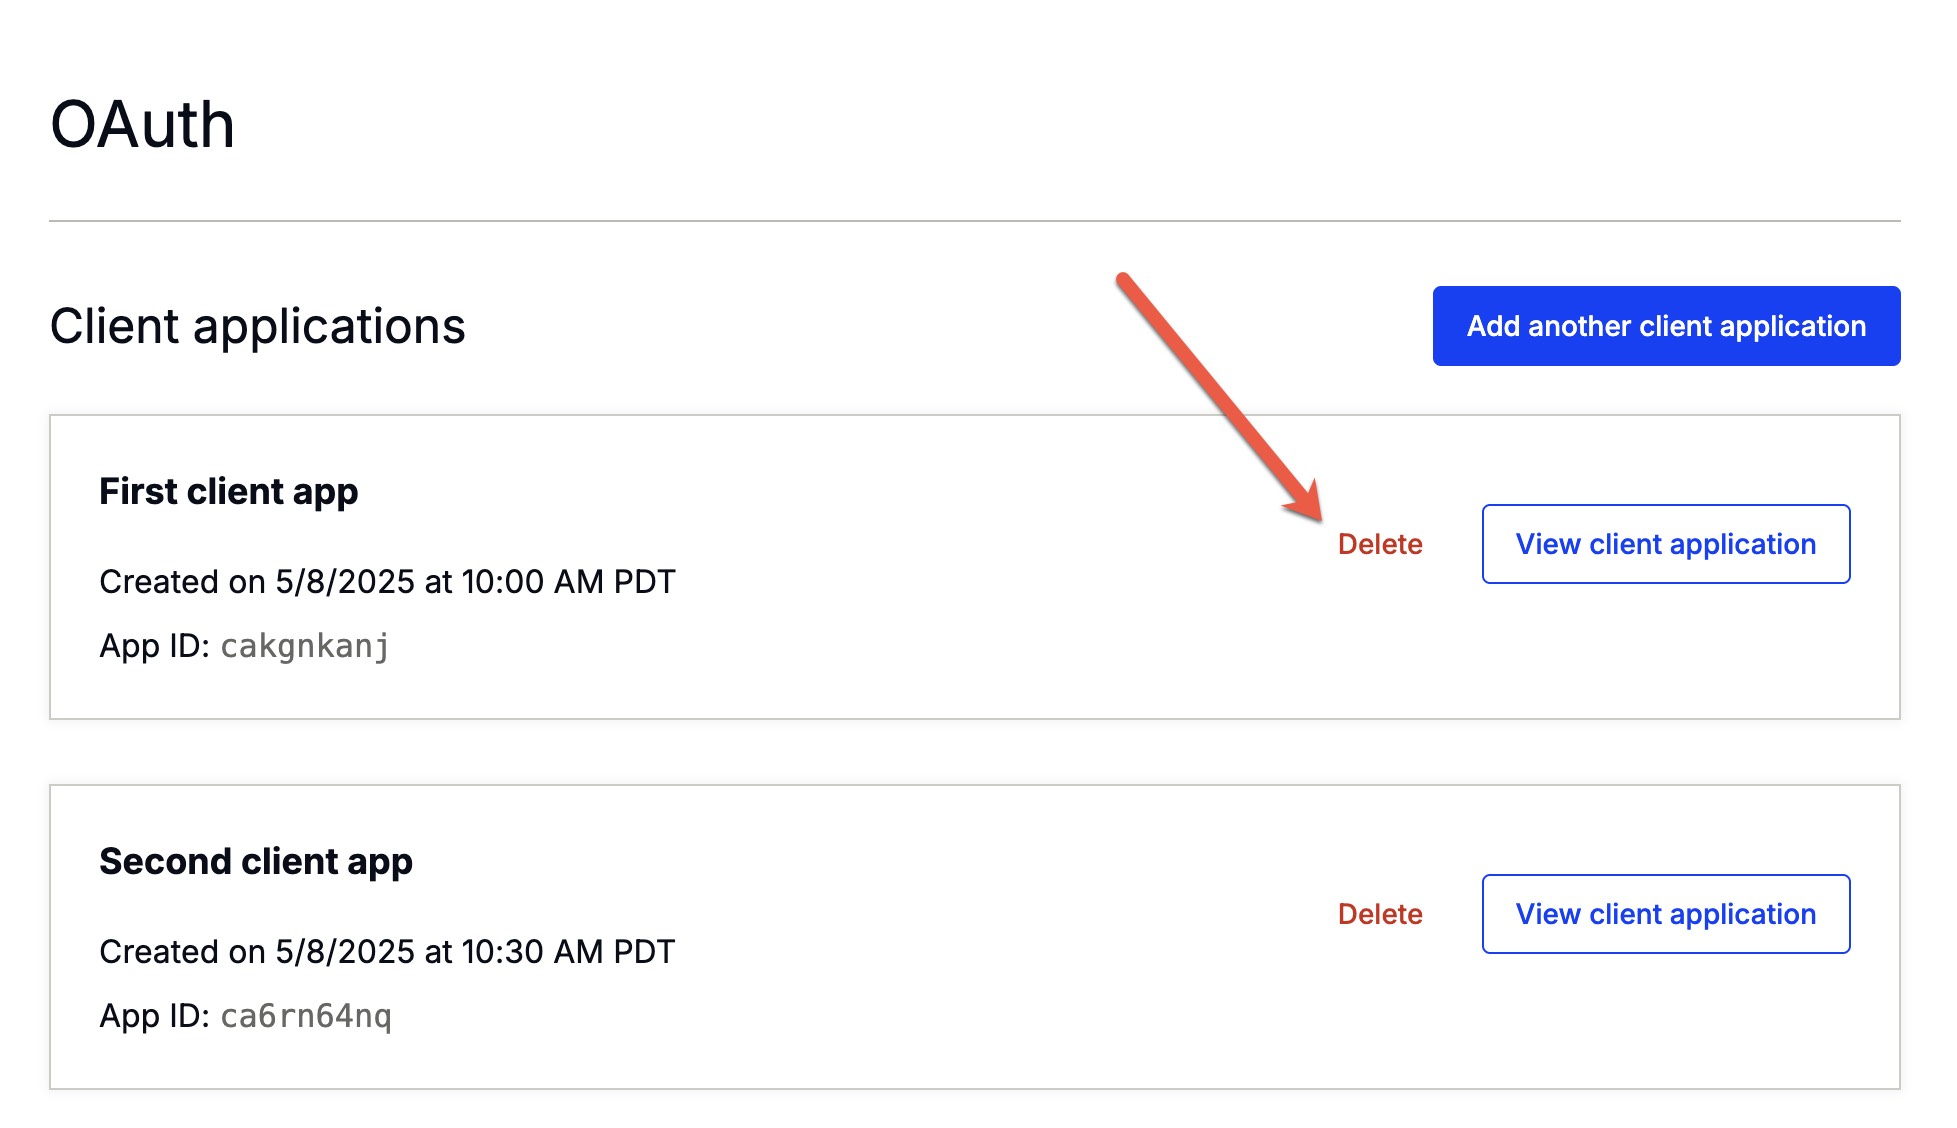Viewport: 1957px width, 1128px height.
Task: Click App ID value cakgnkanj
Action: tap(305, 647)
